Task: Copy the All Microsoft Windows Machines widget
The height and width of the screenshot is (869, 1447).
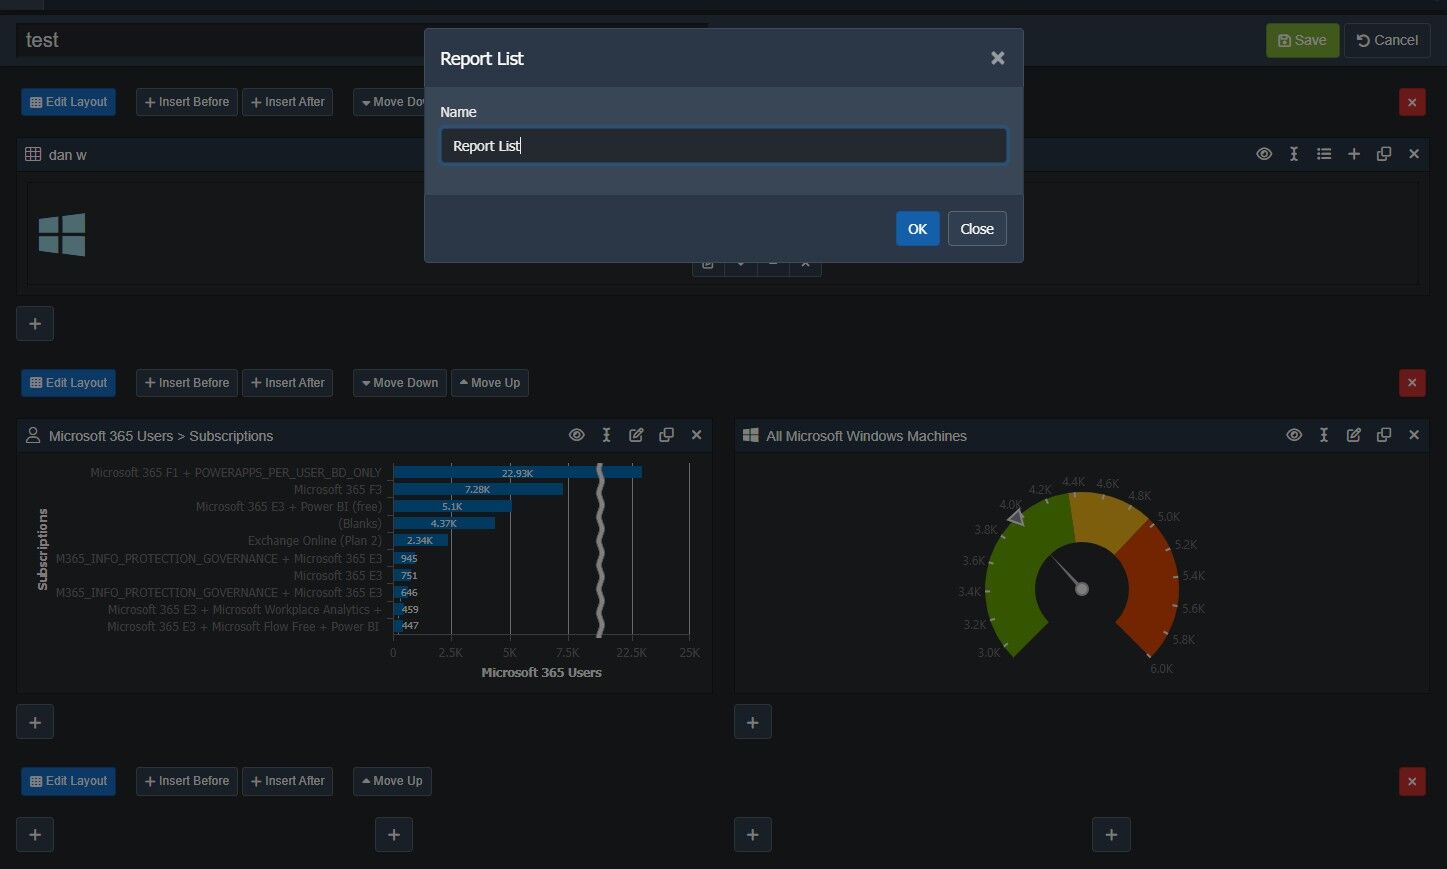Action: pyautogui.click(x=1384, y=435)
